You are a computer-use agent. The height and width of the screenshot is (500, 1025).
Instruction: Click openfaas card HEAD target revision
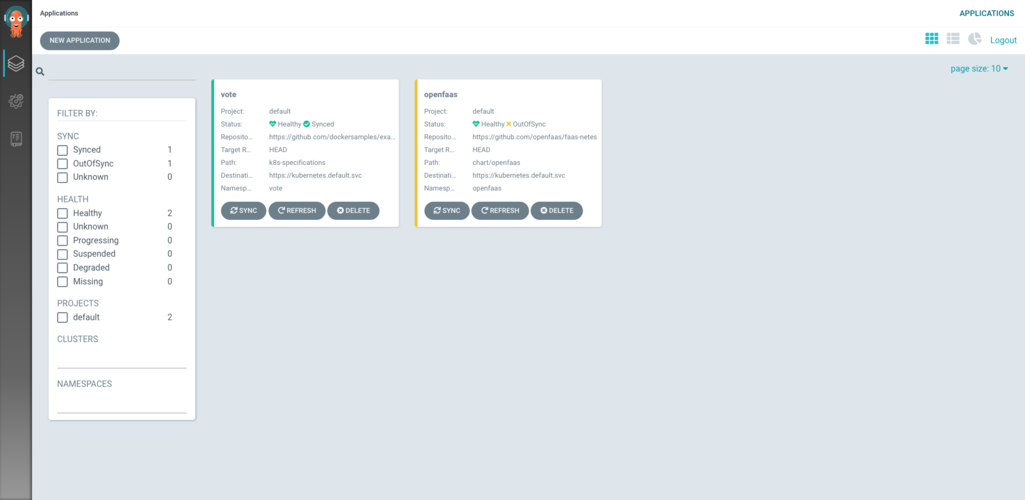(x=481, y=150)
